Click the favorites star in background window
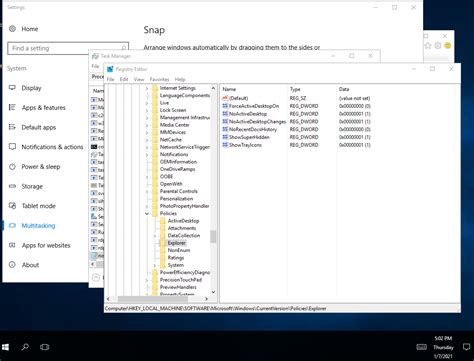Image resolution: width=474 pixels, height=361 pixels. click(x=428, y=46)
